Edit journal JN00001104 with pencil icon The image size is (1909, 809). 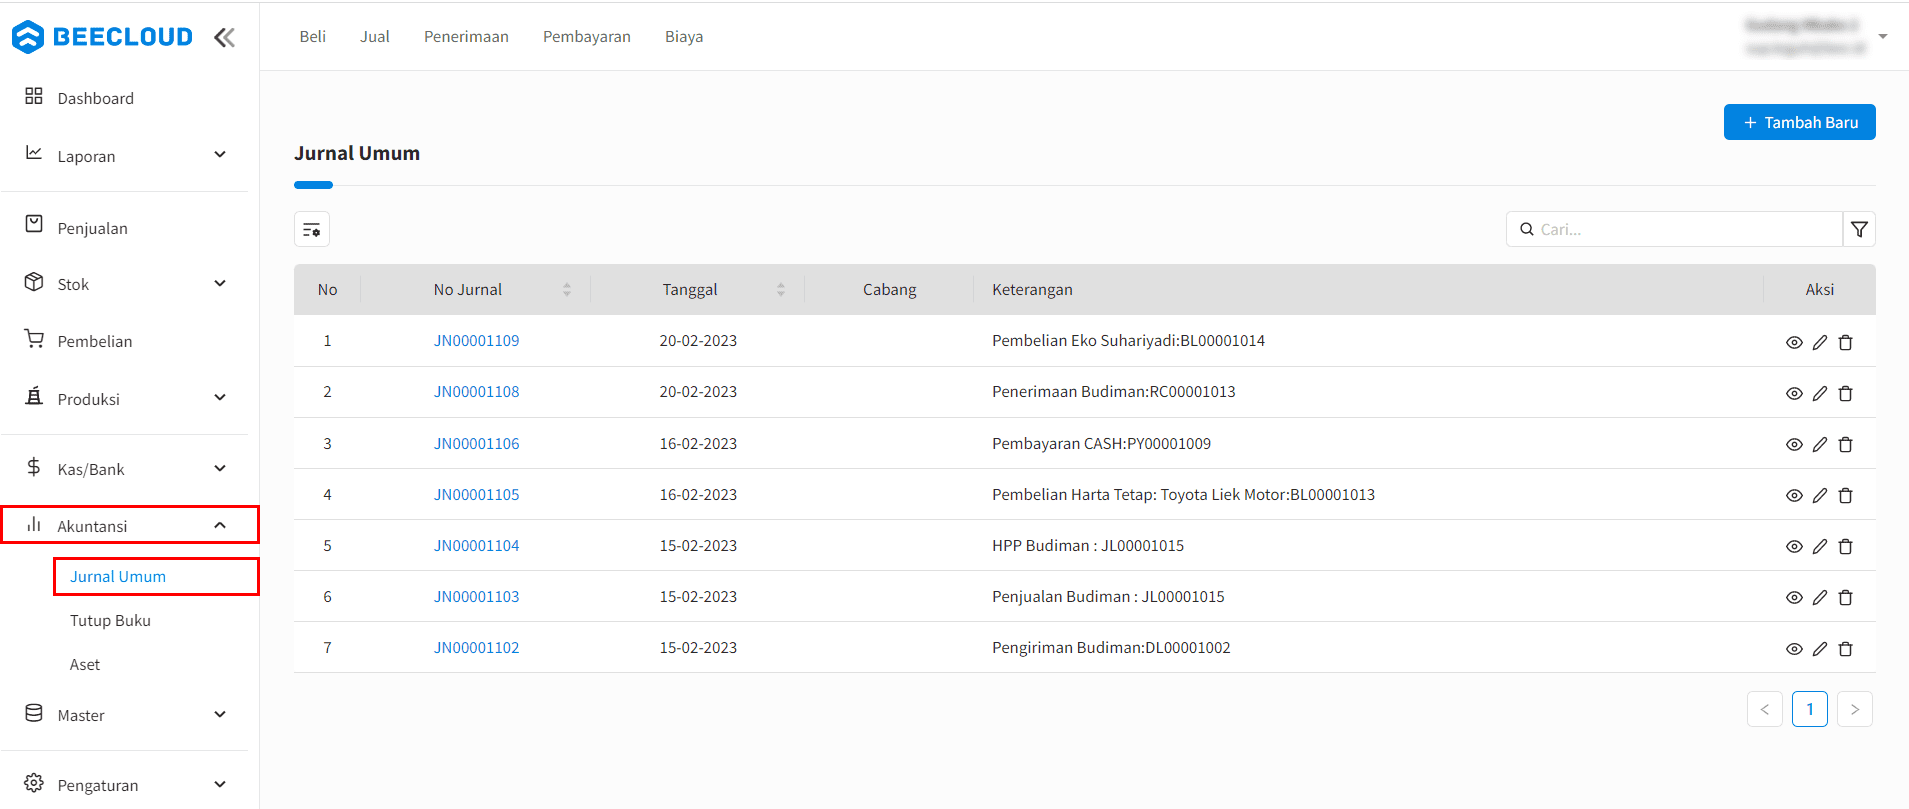coord(1820,546)
